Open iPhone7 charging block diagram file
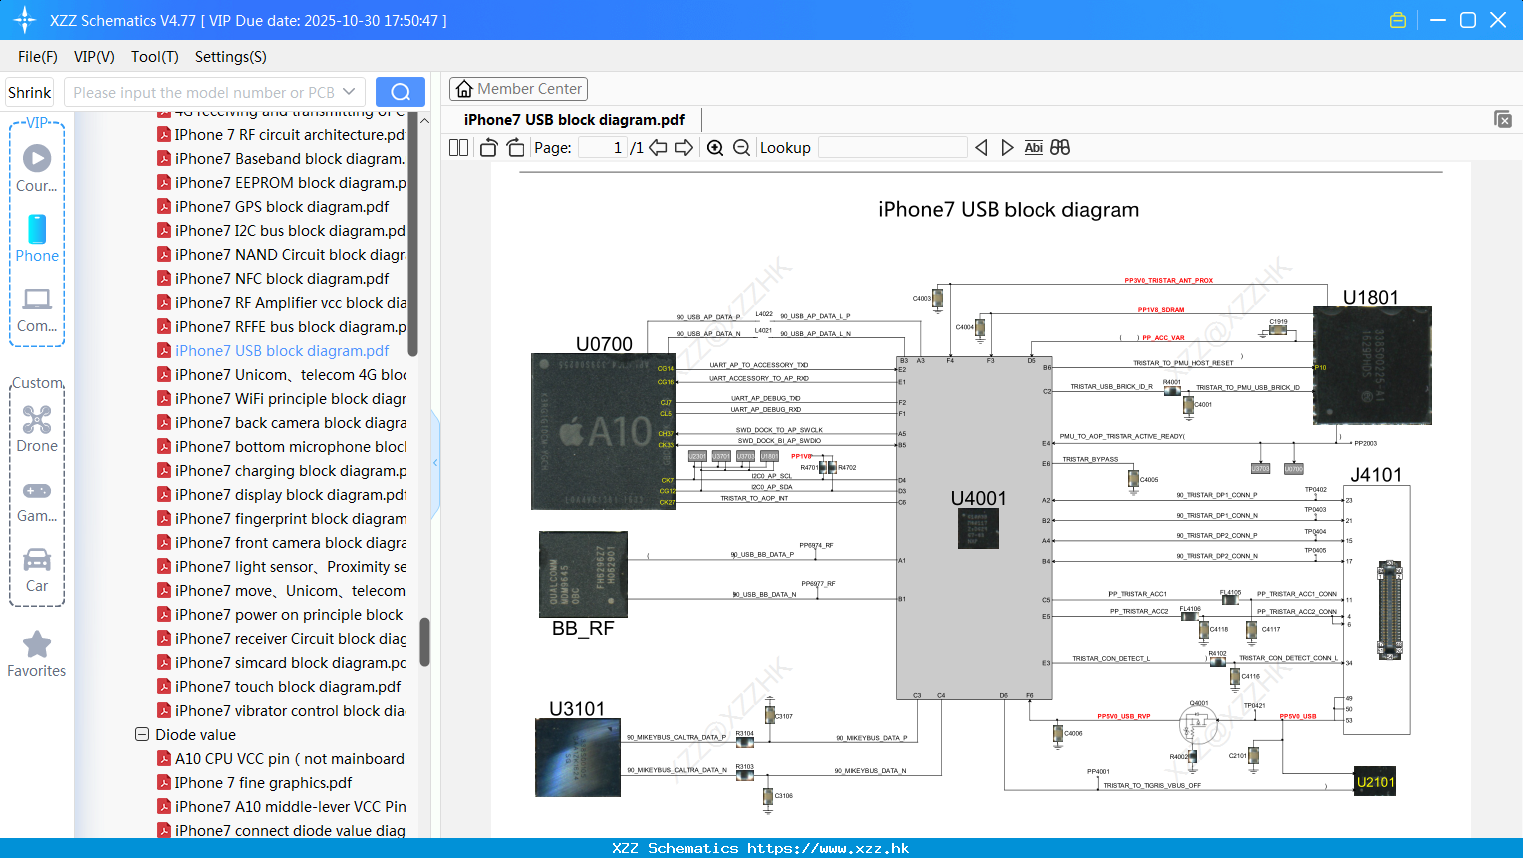This screenshot has width=1523, height=858. [281, 471]
